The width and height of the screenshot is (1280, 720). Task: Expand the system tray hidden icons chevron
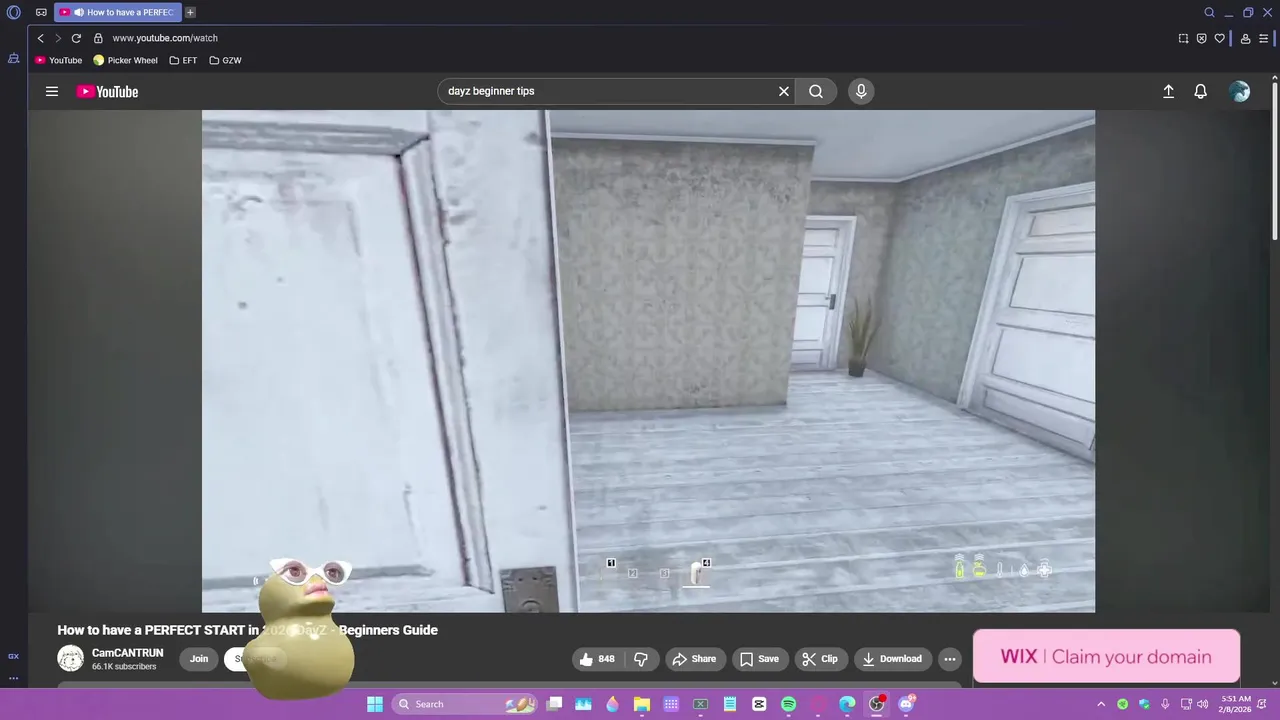click(x=1101, y=704)
